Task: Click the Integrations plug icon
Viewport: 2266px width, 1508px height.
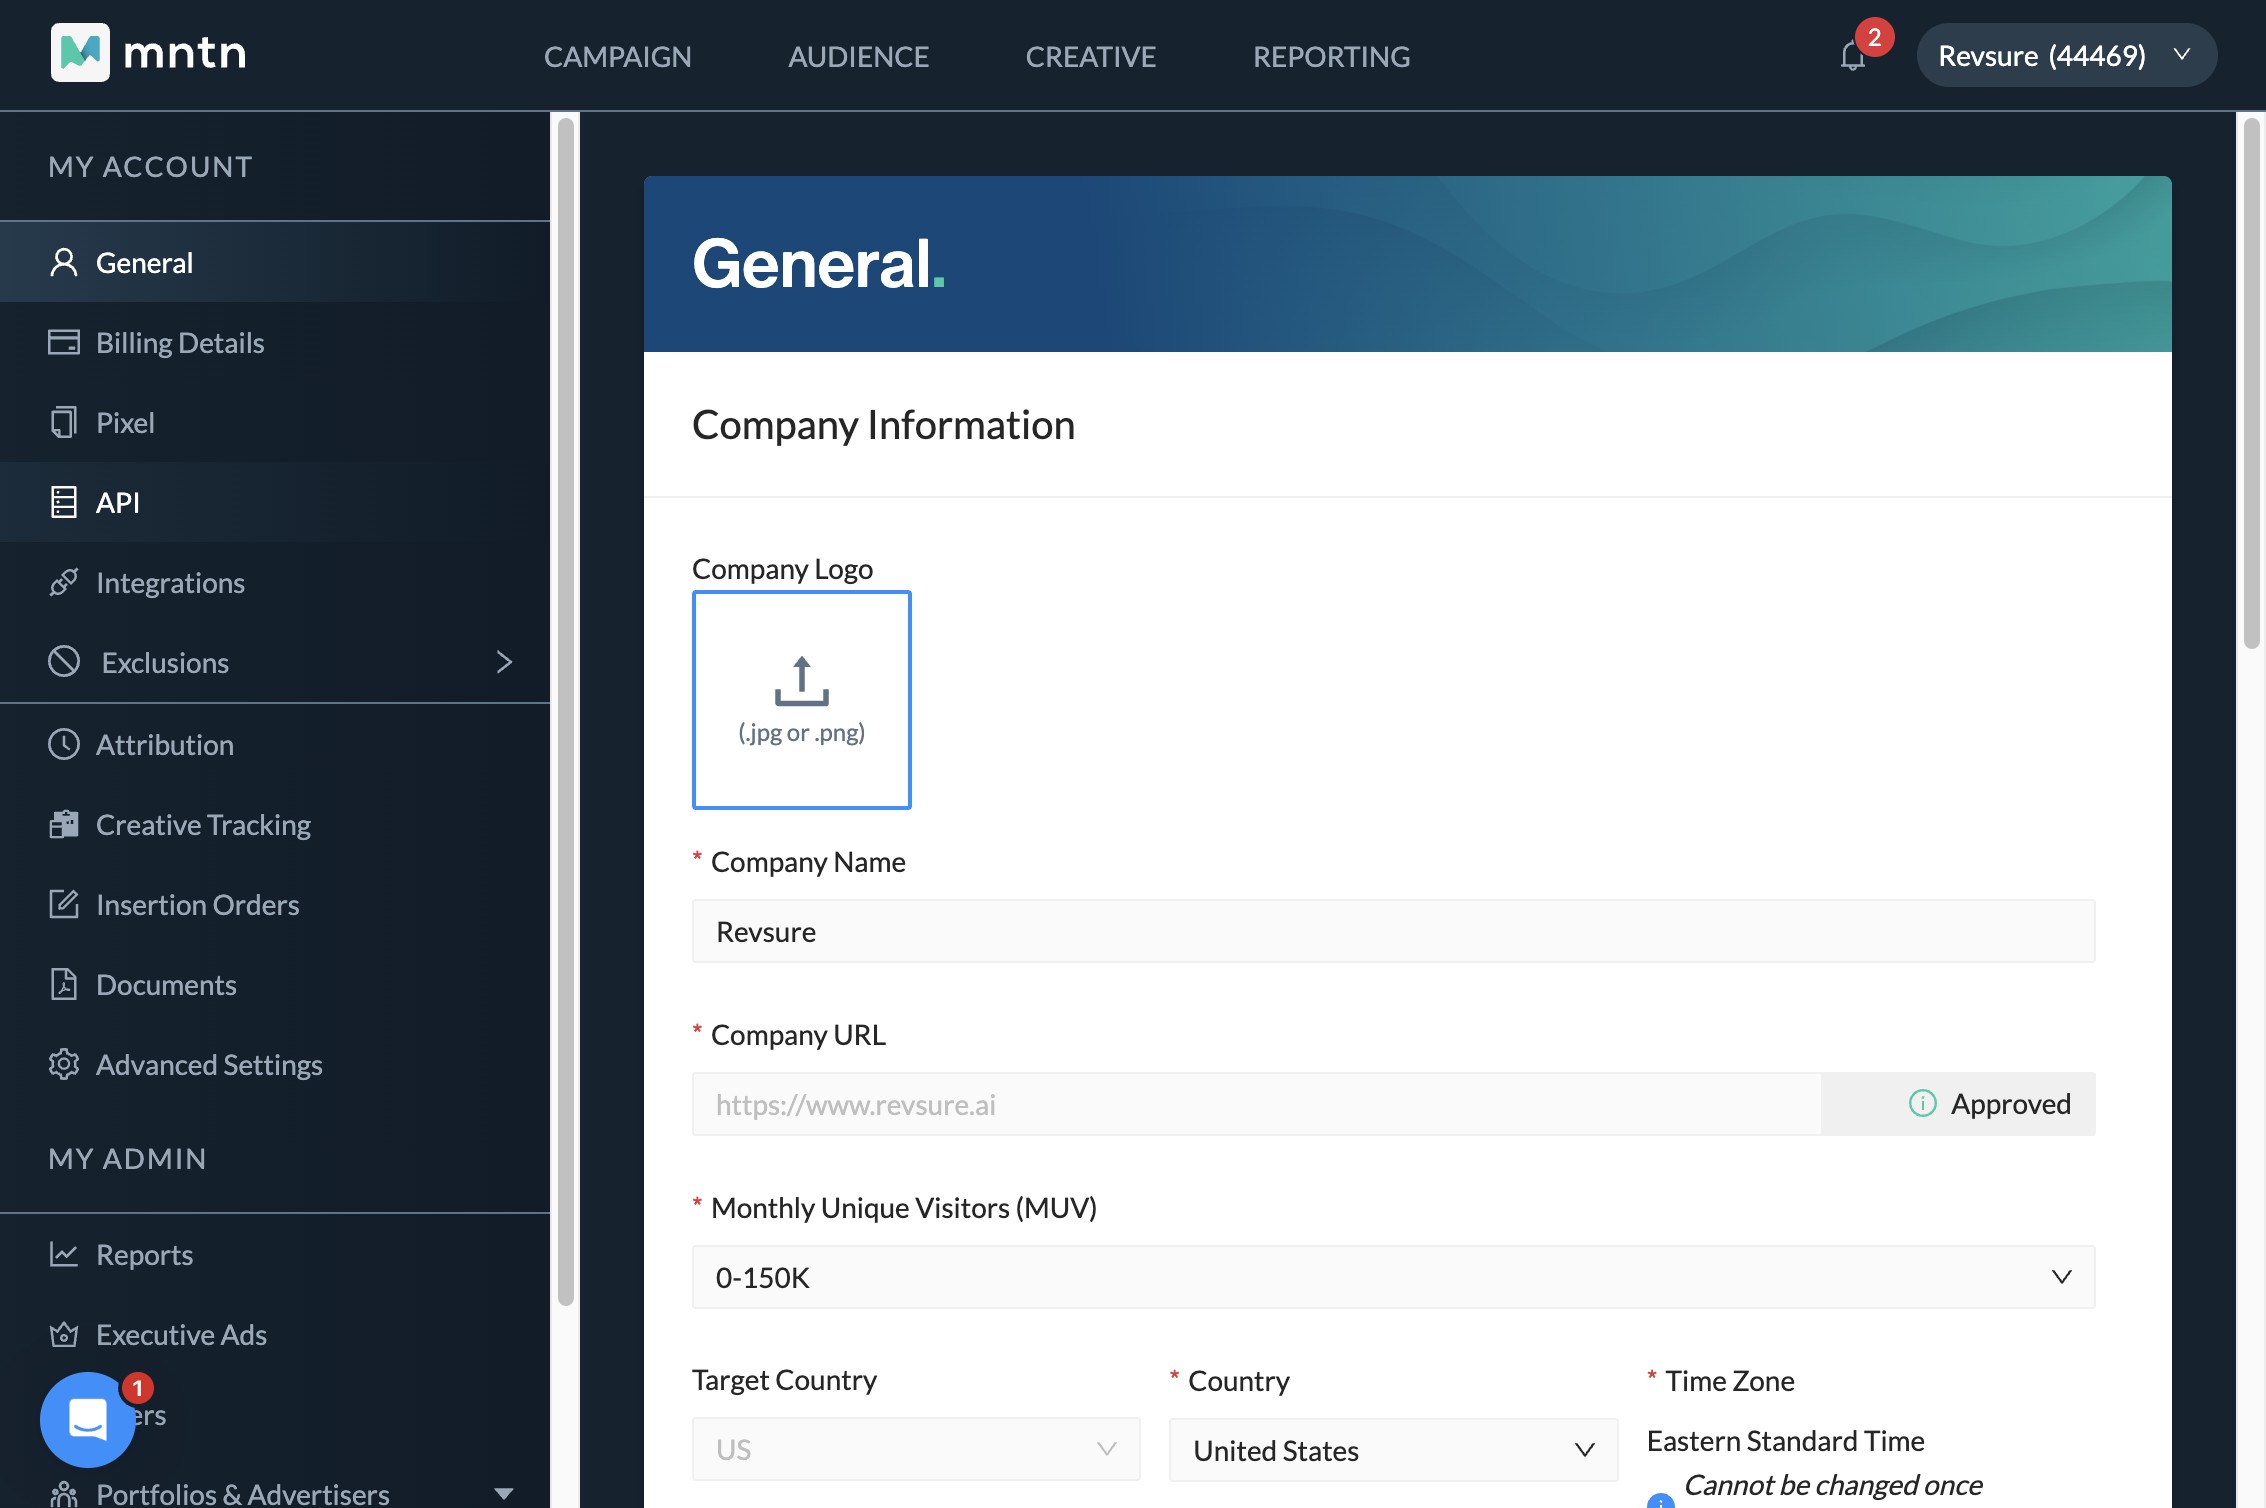Action: 64,583
